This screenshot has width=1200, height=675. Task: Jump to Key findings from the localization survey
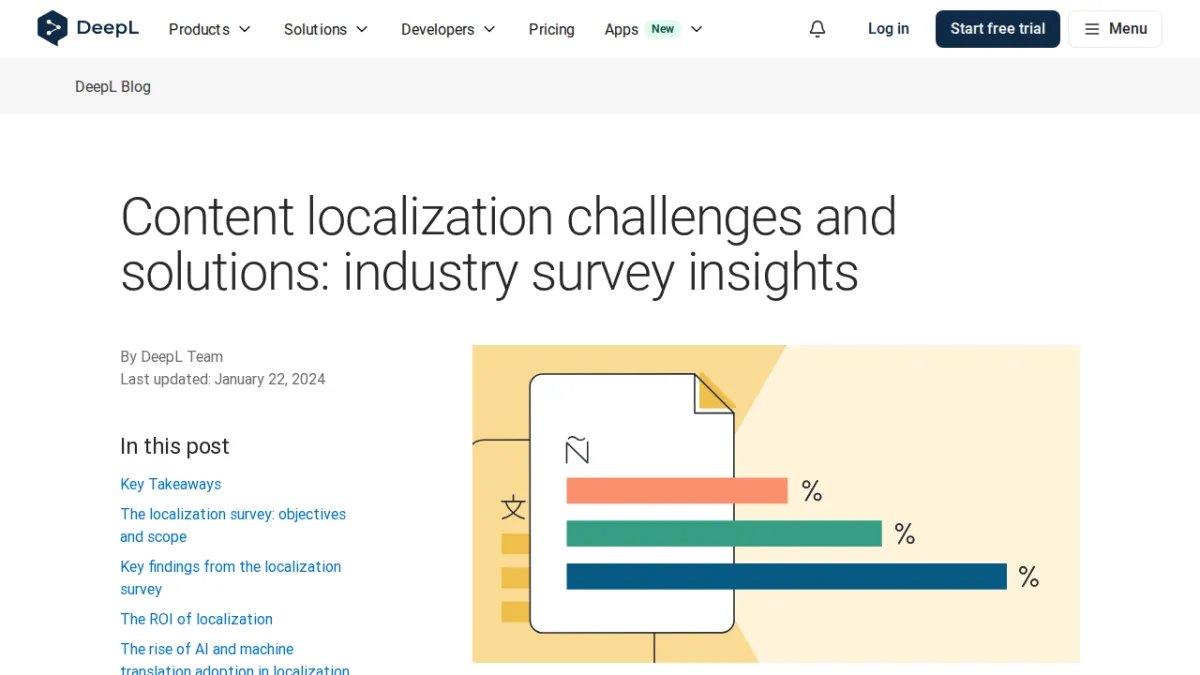point(231,578)
